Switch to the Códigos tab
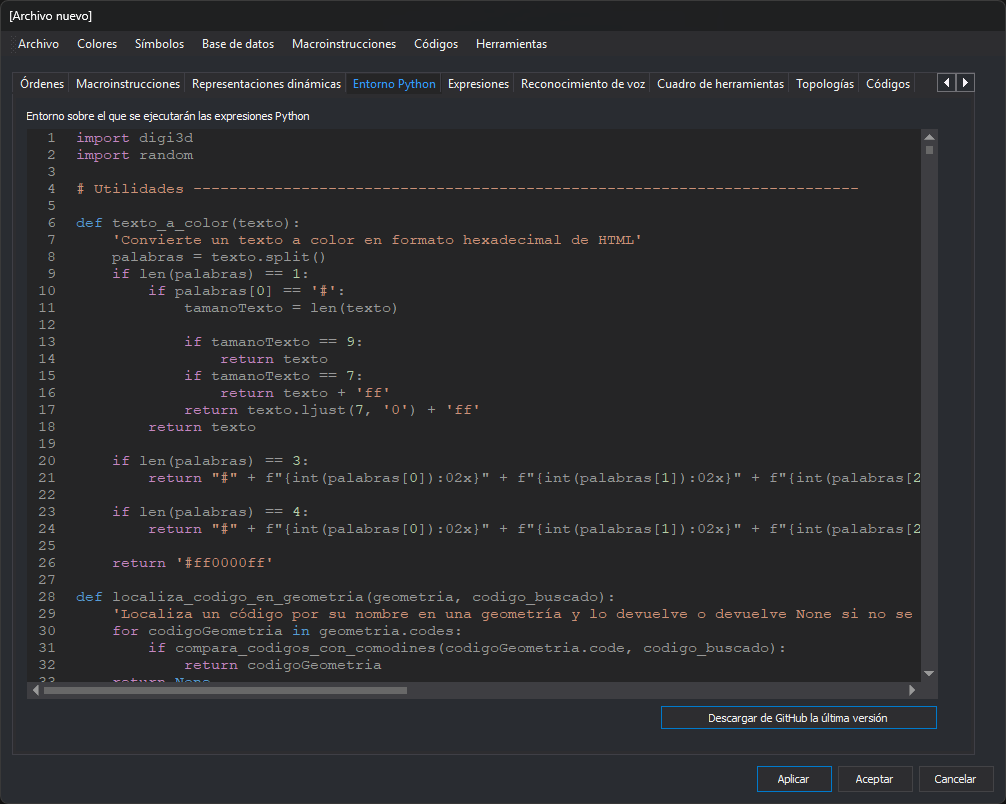 [x=887, y=83]
